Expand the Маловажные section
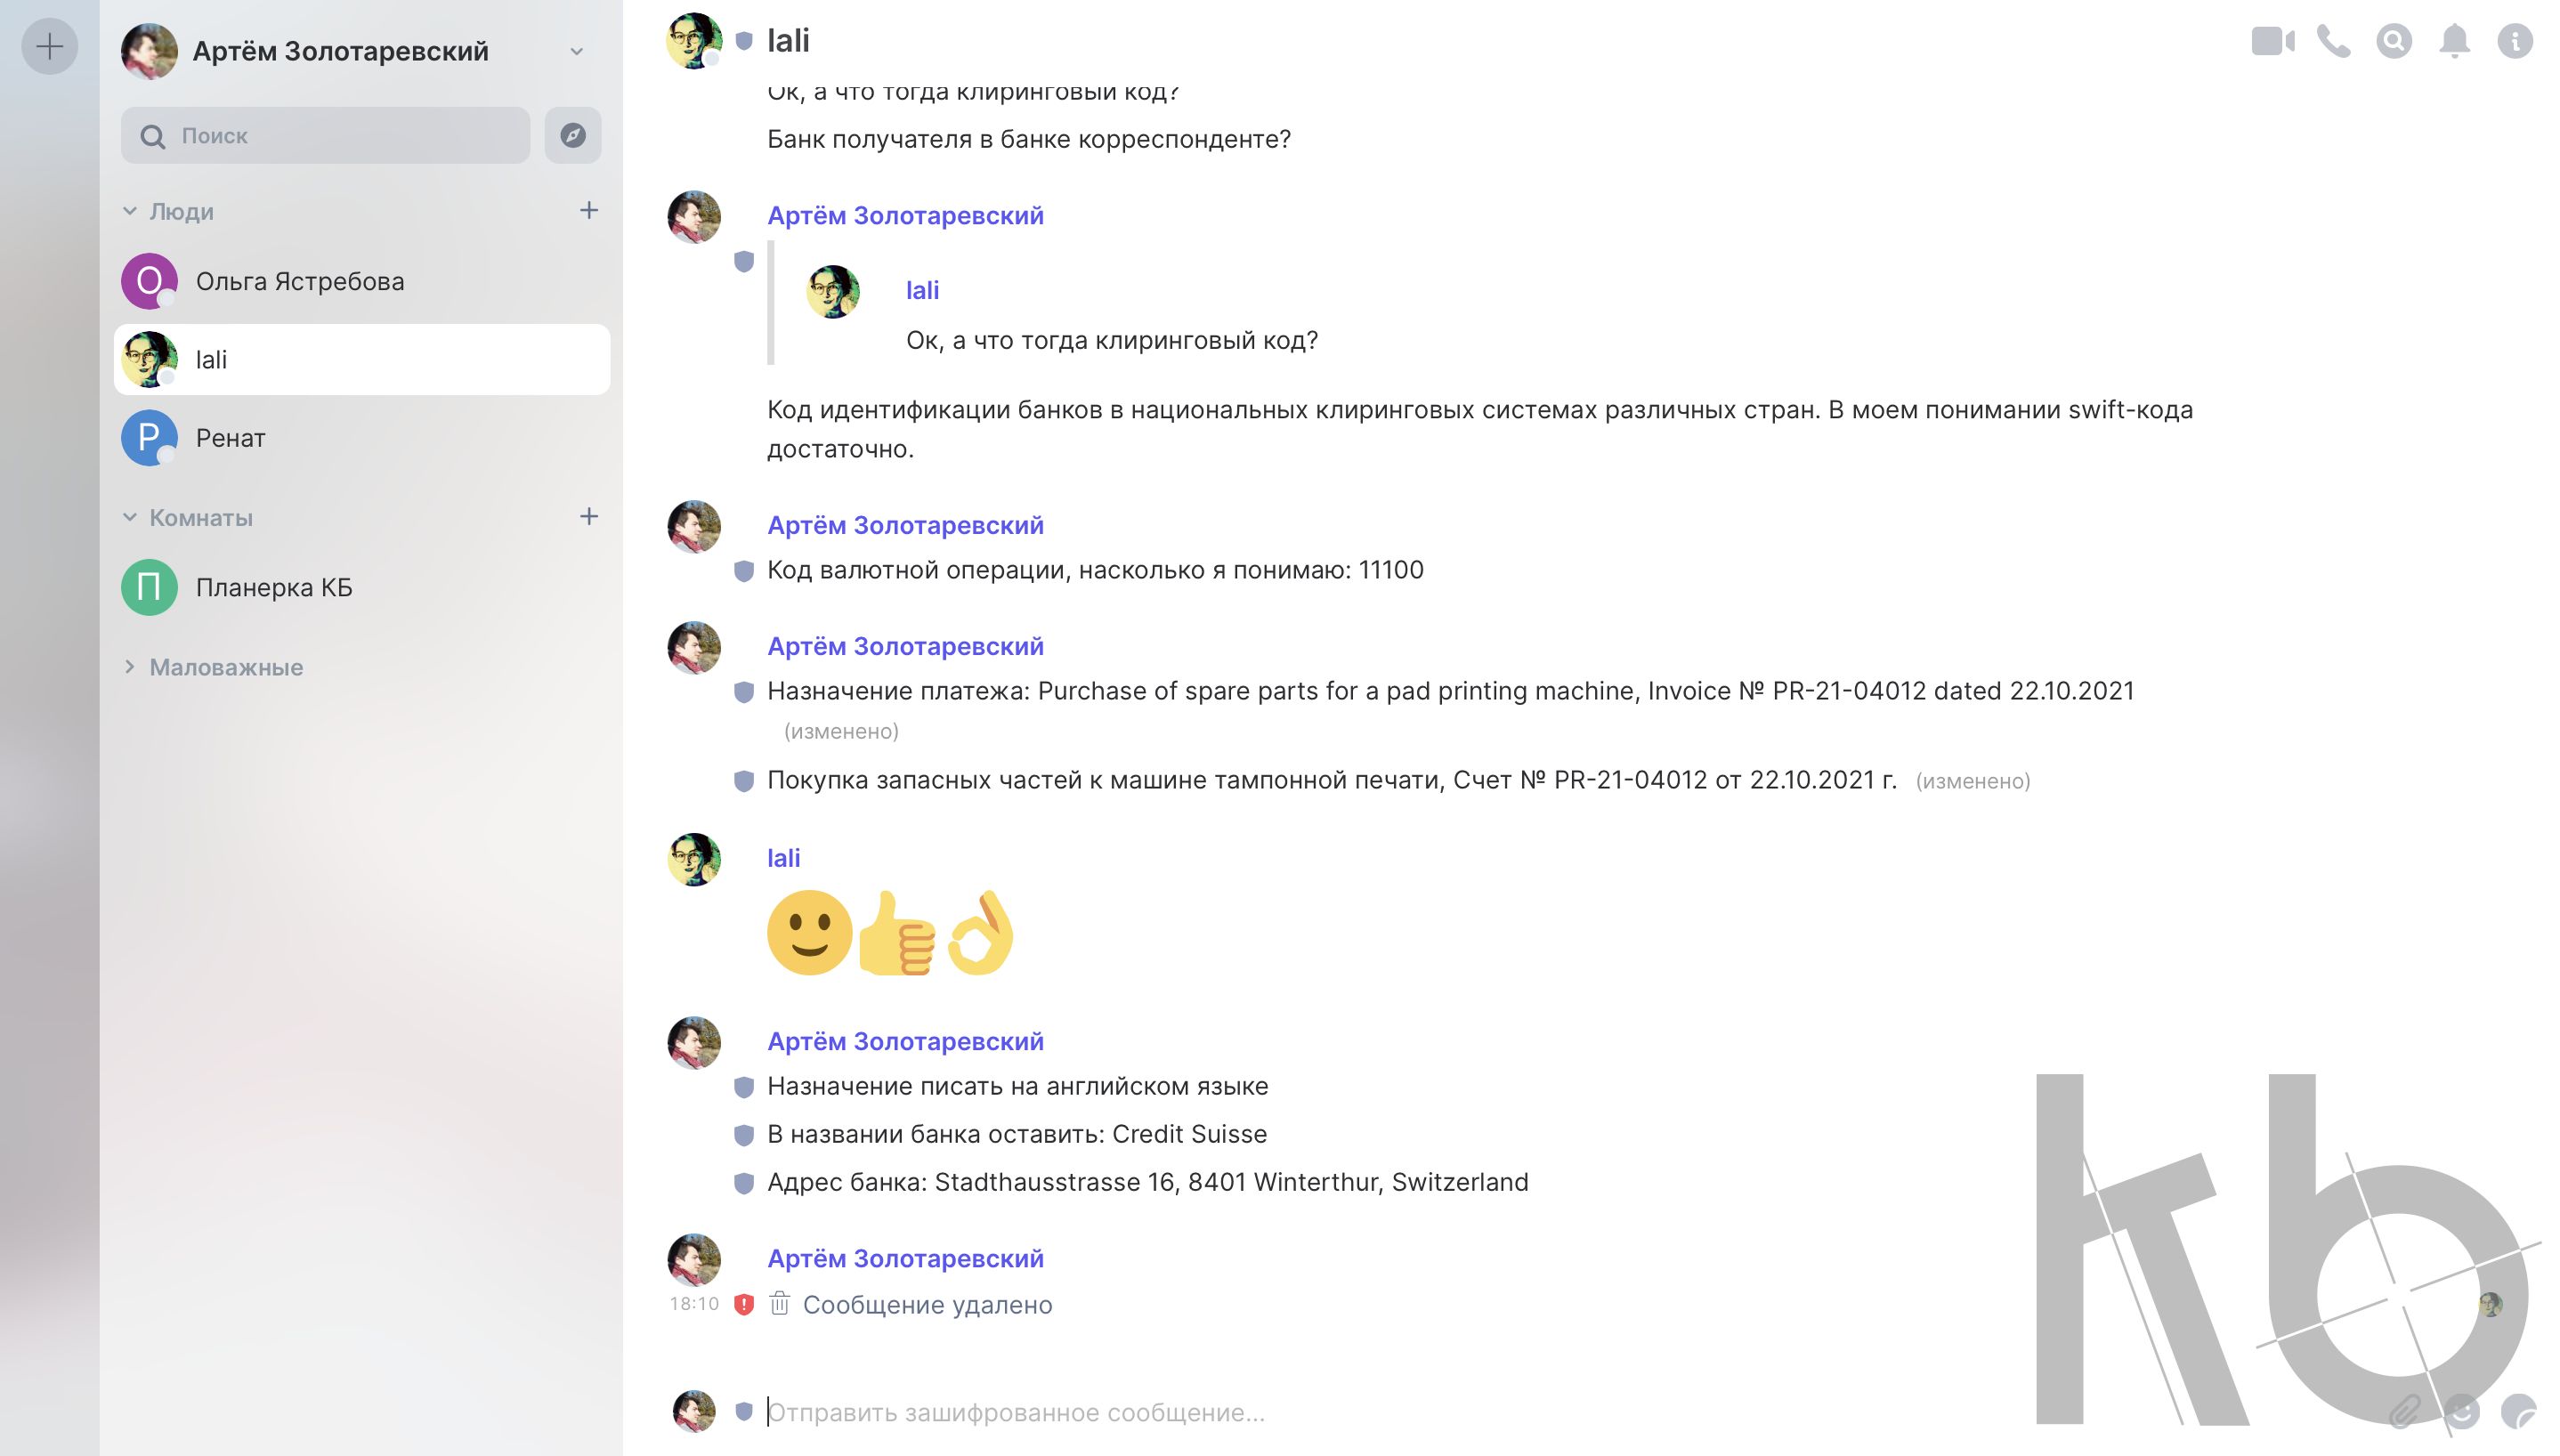The height and width of the screenshot is (1456, 2560). [130, 667]
